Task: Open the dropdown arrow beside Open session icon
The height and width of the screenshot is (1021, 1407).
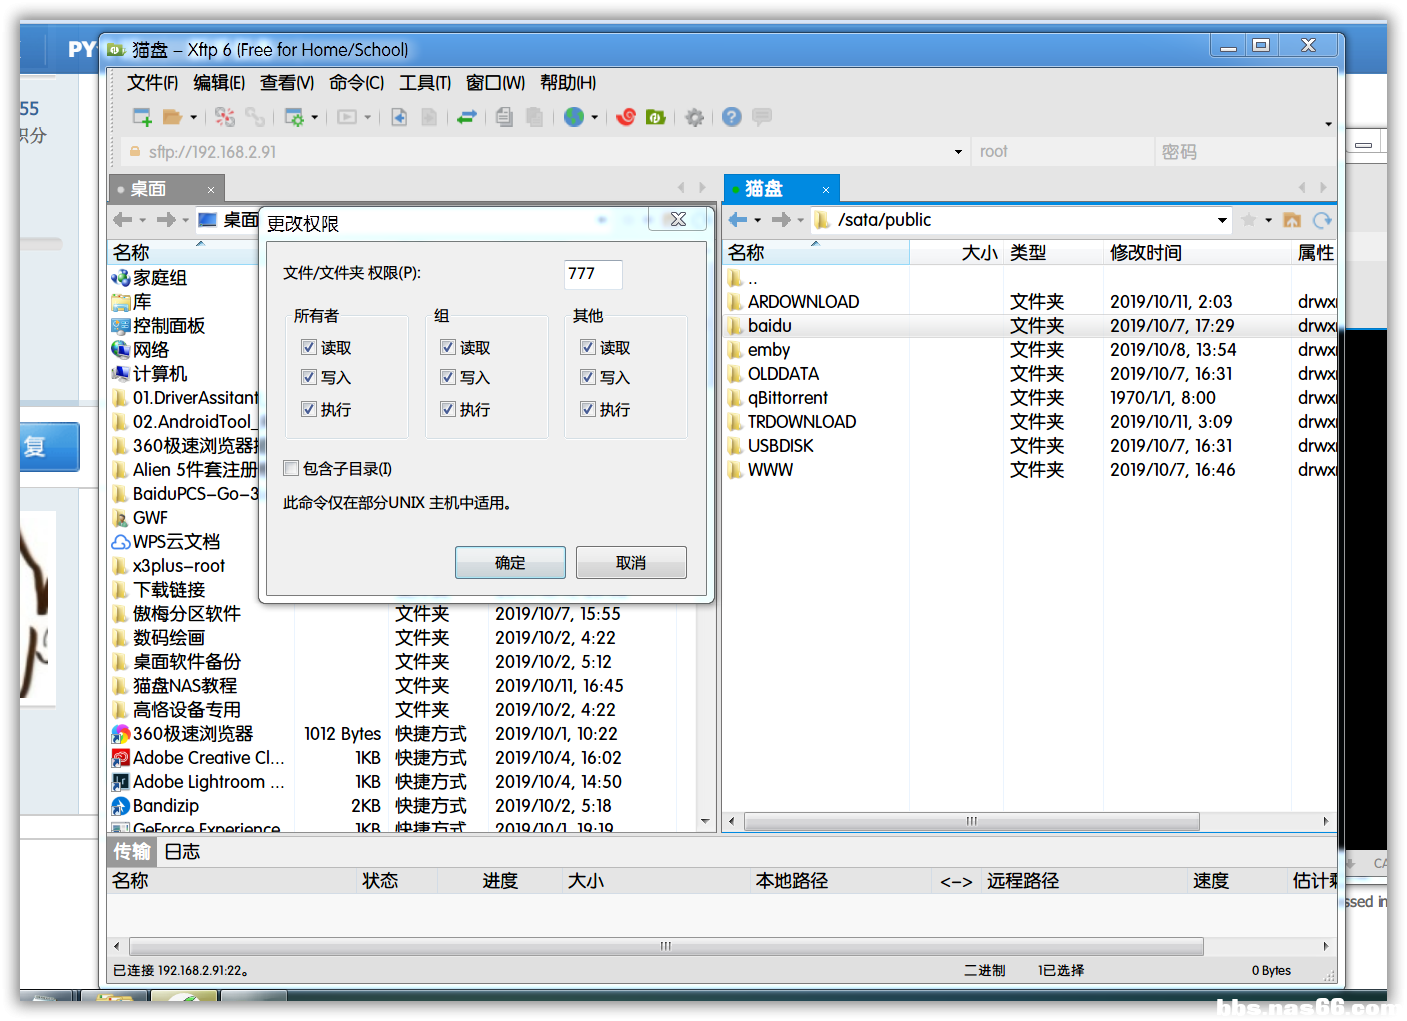Action: coord(193,118)
